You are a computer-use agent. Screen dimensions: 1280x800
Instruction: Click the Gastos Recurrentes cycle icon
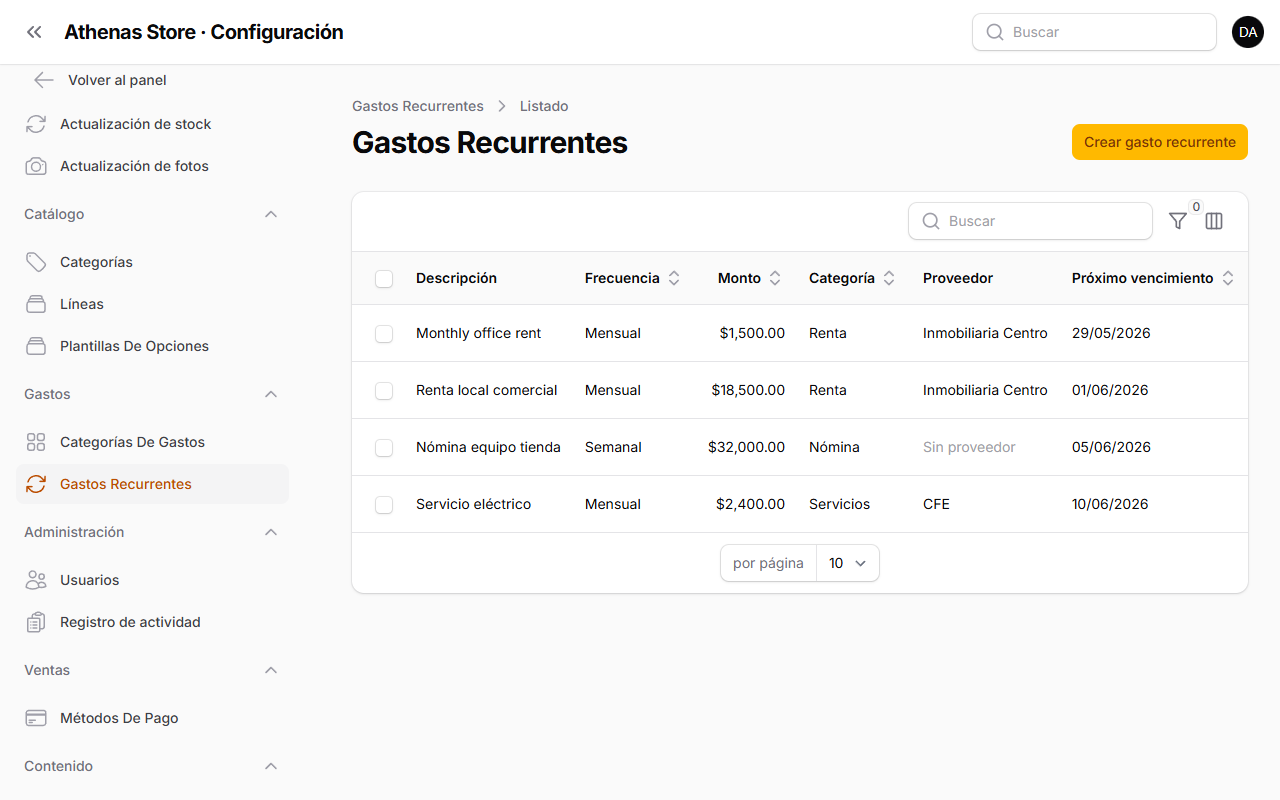36,484
